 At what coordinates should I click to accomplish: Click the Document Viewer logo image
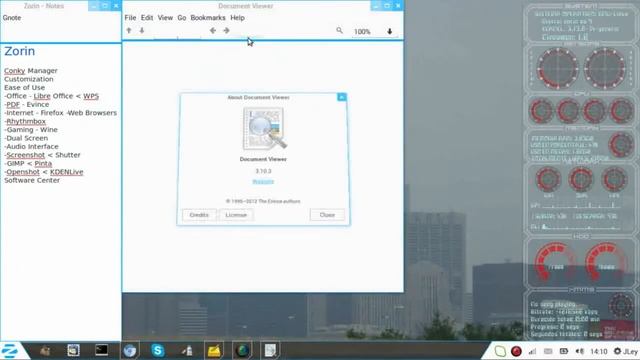click(264, 128)
